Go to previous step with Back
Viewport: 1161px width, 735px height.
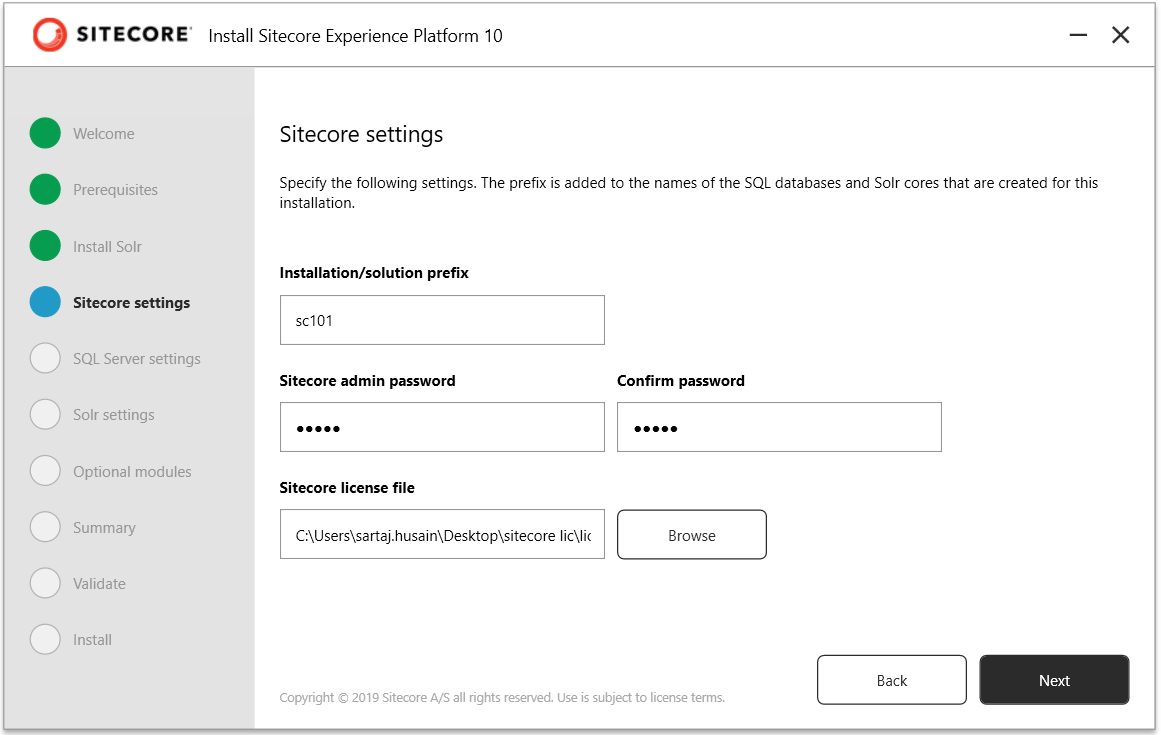click(x=891, y=680)
